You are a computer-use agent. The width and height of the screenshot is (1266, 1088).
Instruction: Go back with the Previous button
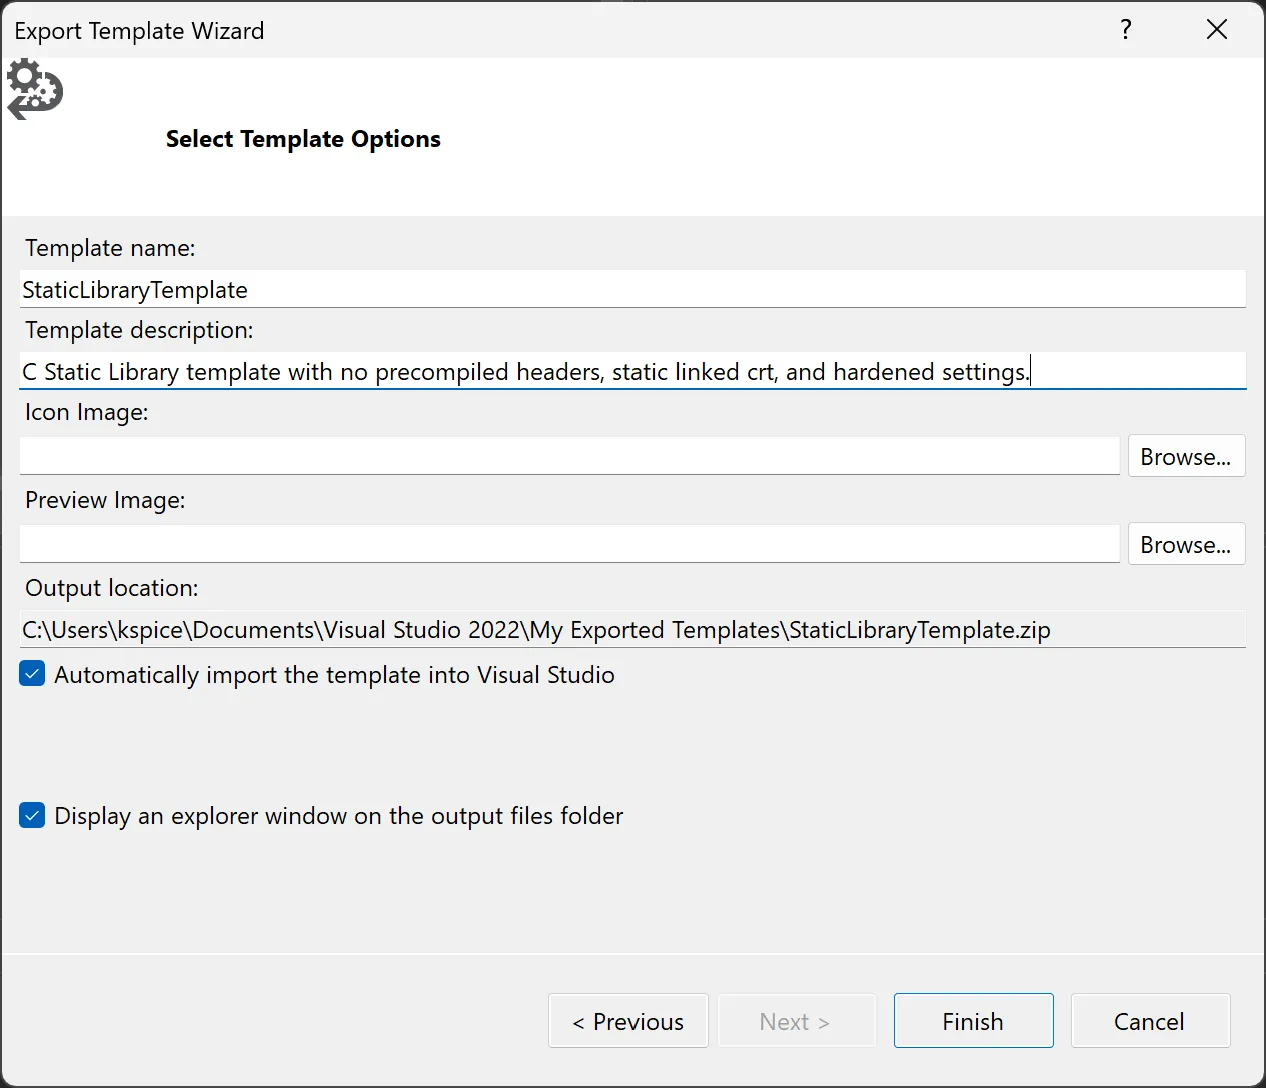(x=628, y=1021)
